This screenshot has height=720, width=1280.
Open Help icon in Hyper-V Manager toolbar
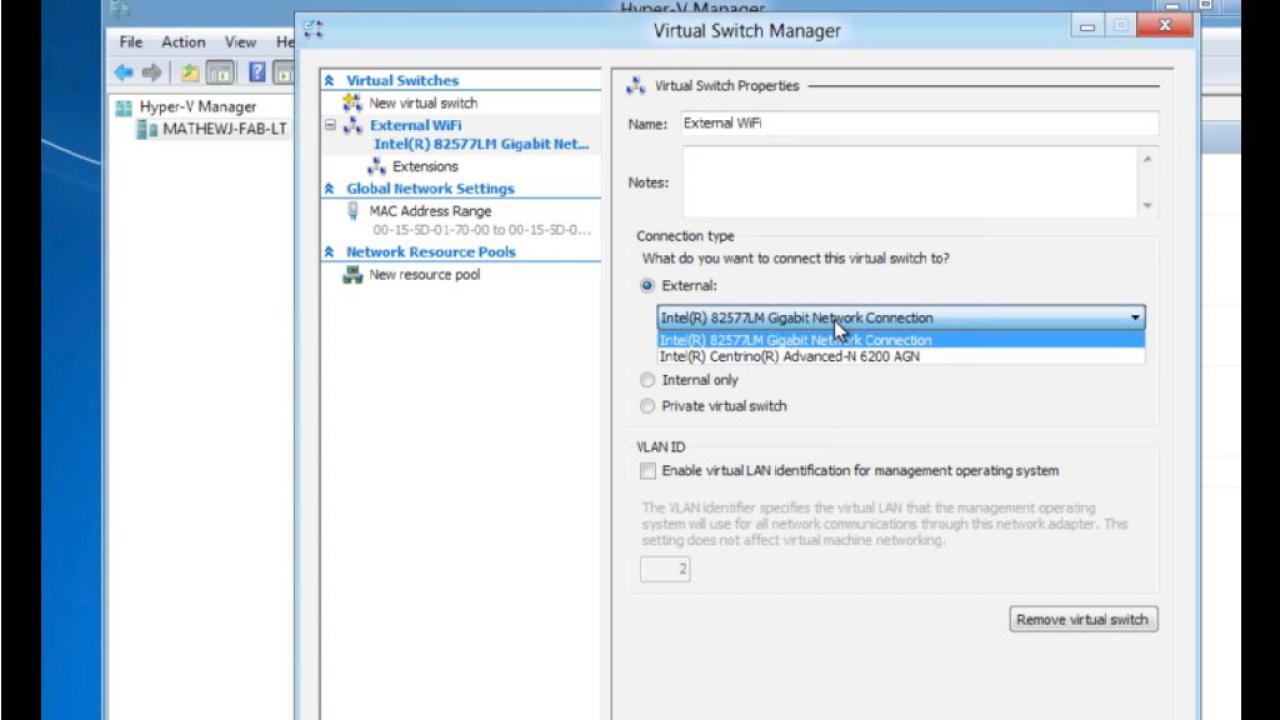click(257, 72)
